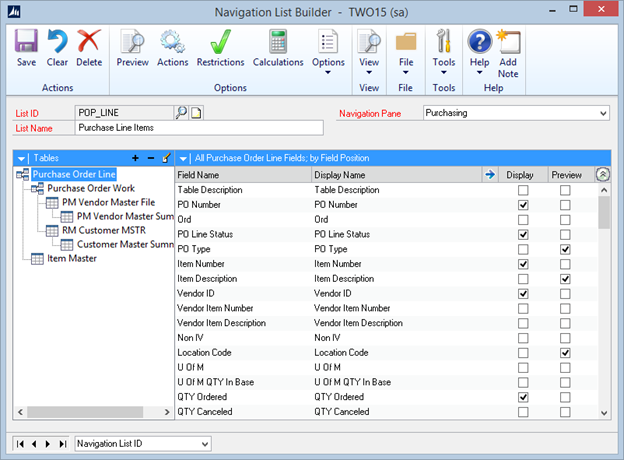Image resolution: width=624 pixels, height=460 pixels.
Task: Uncheck Display for Vendor ID
Action: 523,294
